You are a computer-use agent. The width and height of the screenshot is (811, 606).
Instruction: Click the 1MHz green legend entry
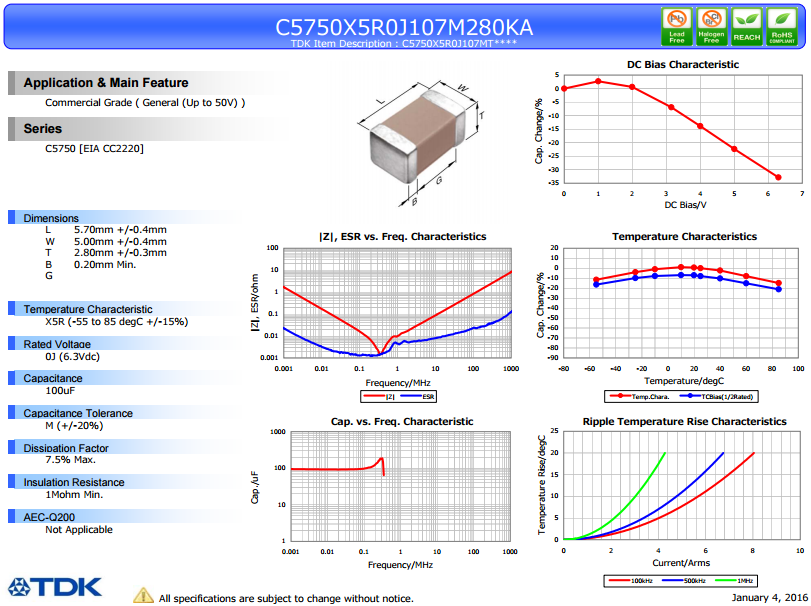(x=734, y=581)
